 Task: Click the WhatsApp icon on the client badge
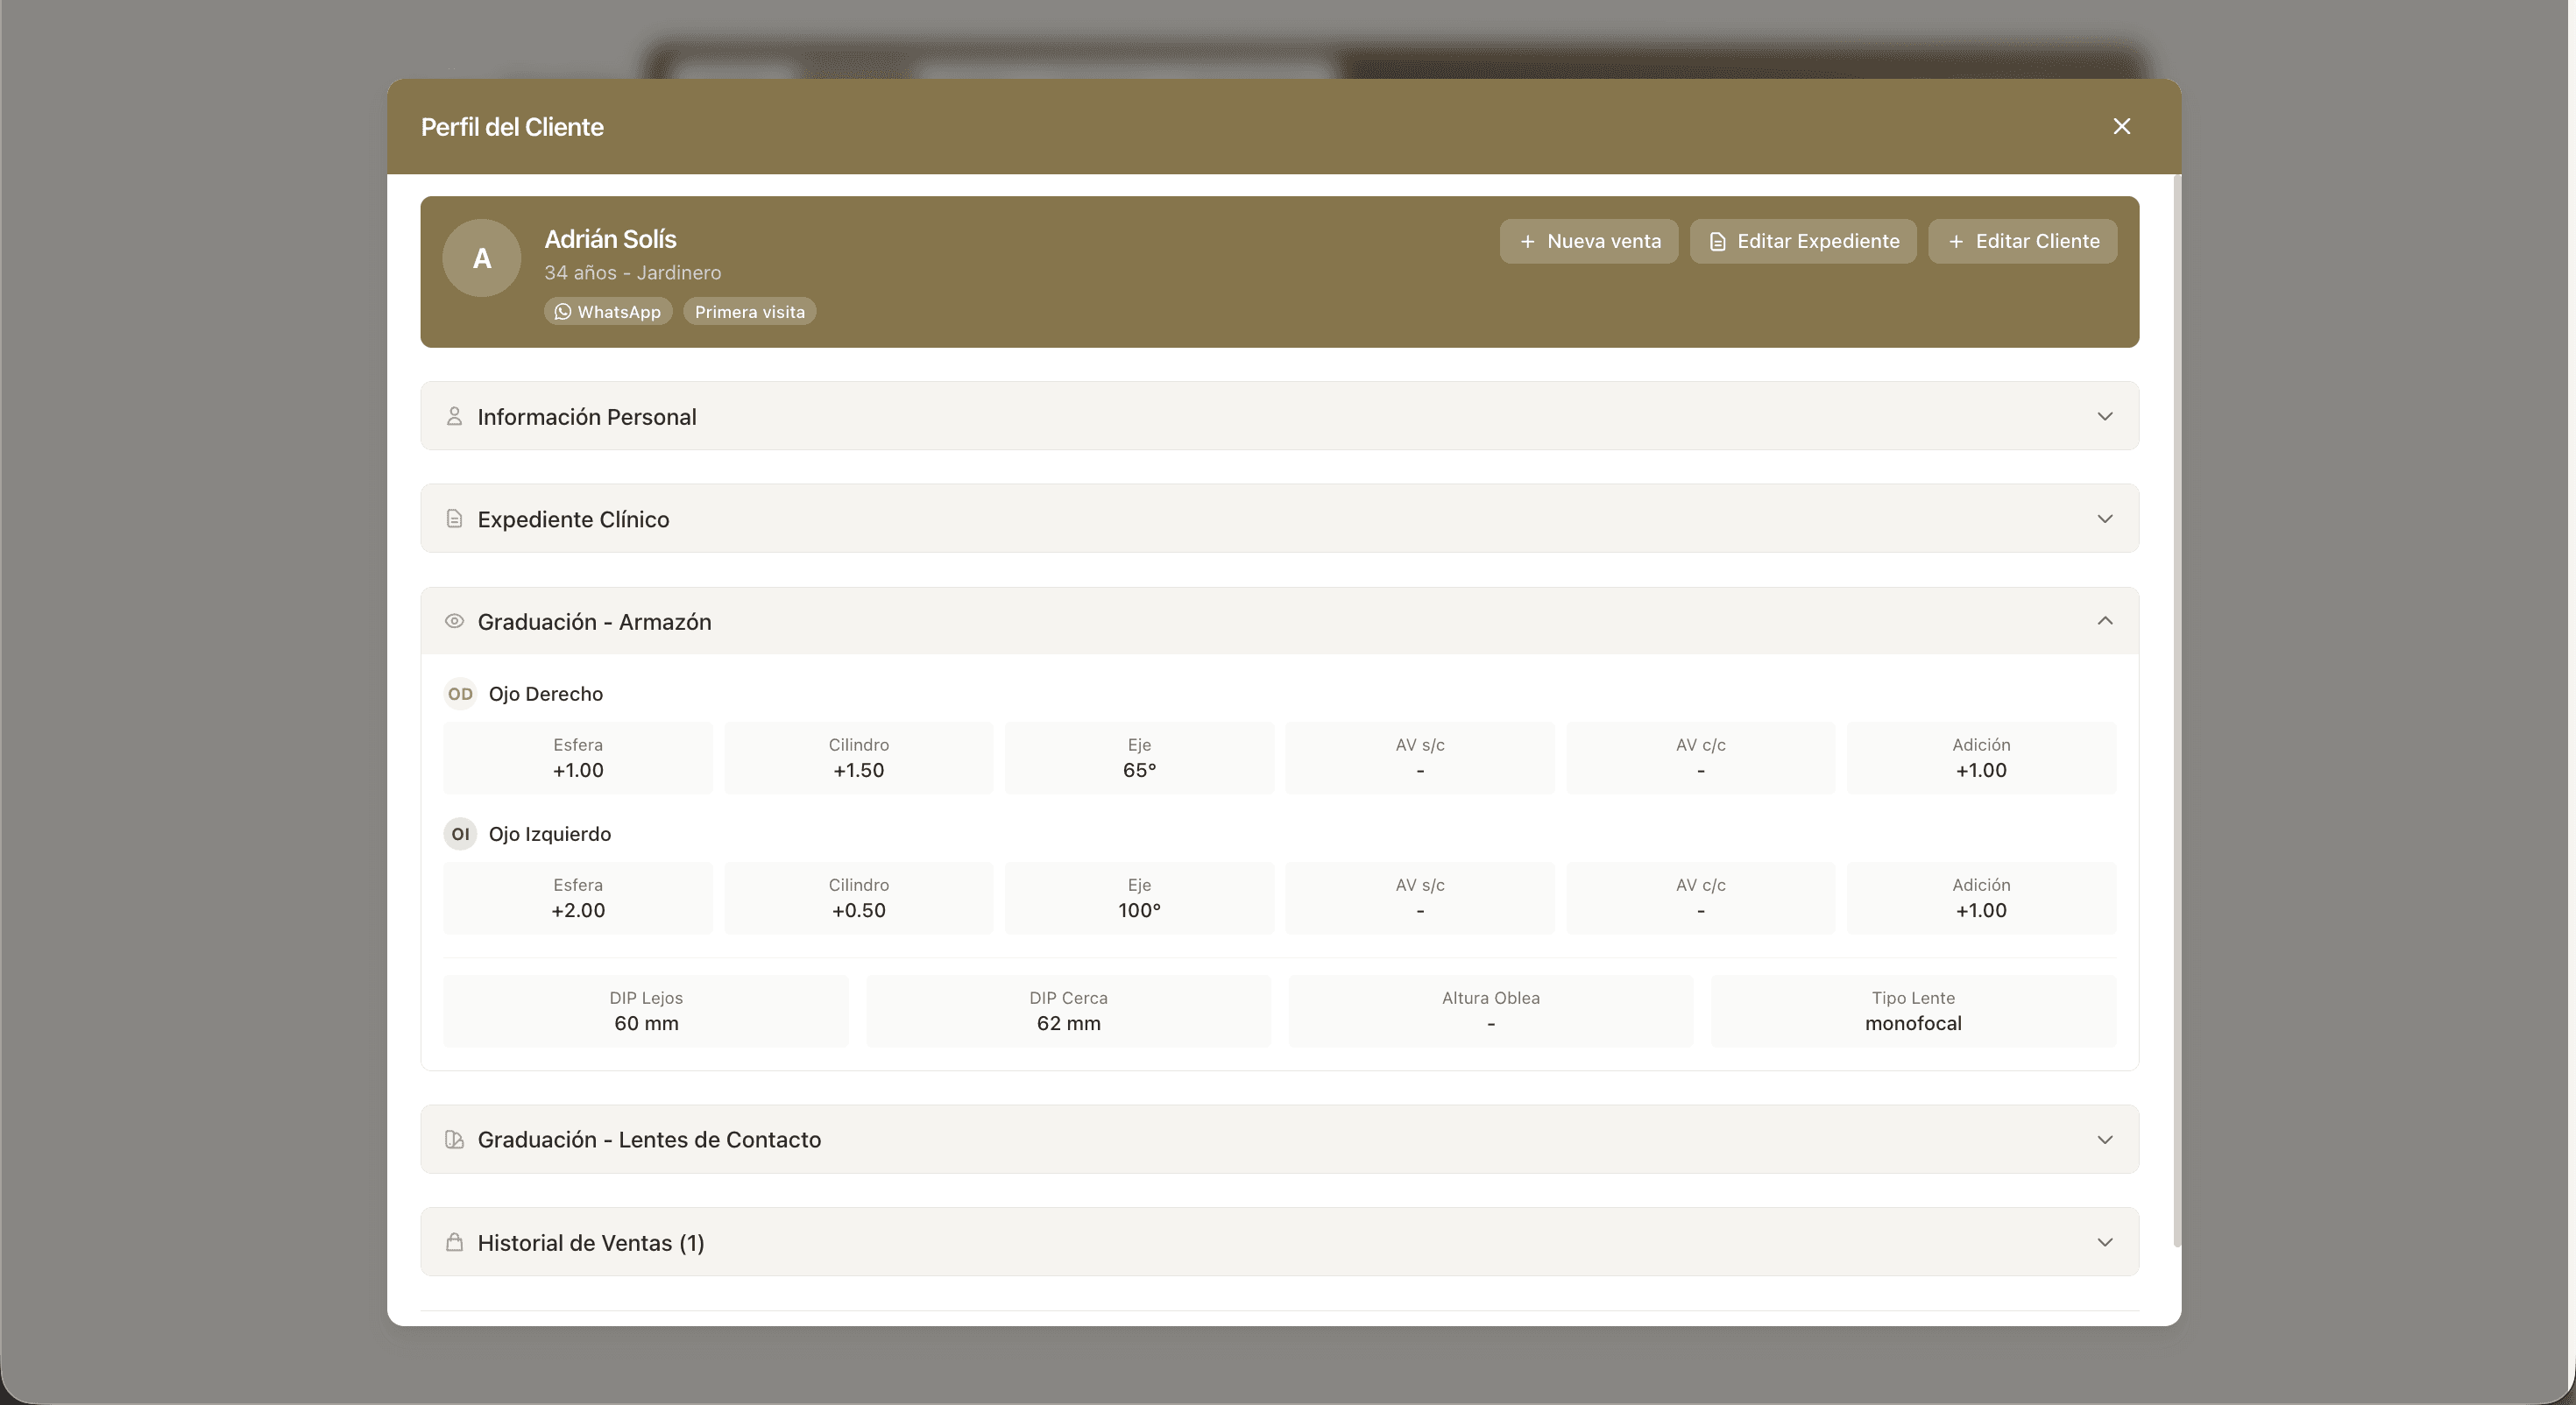point(562,311)
